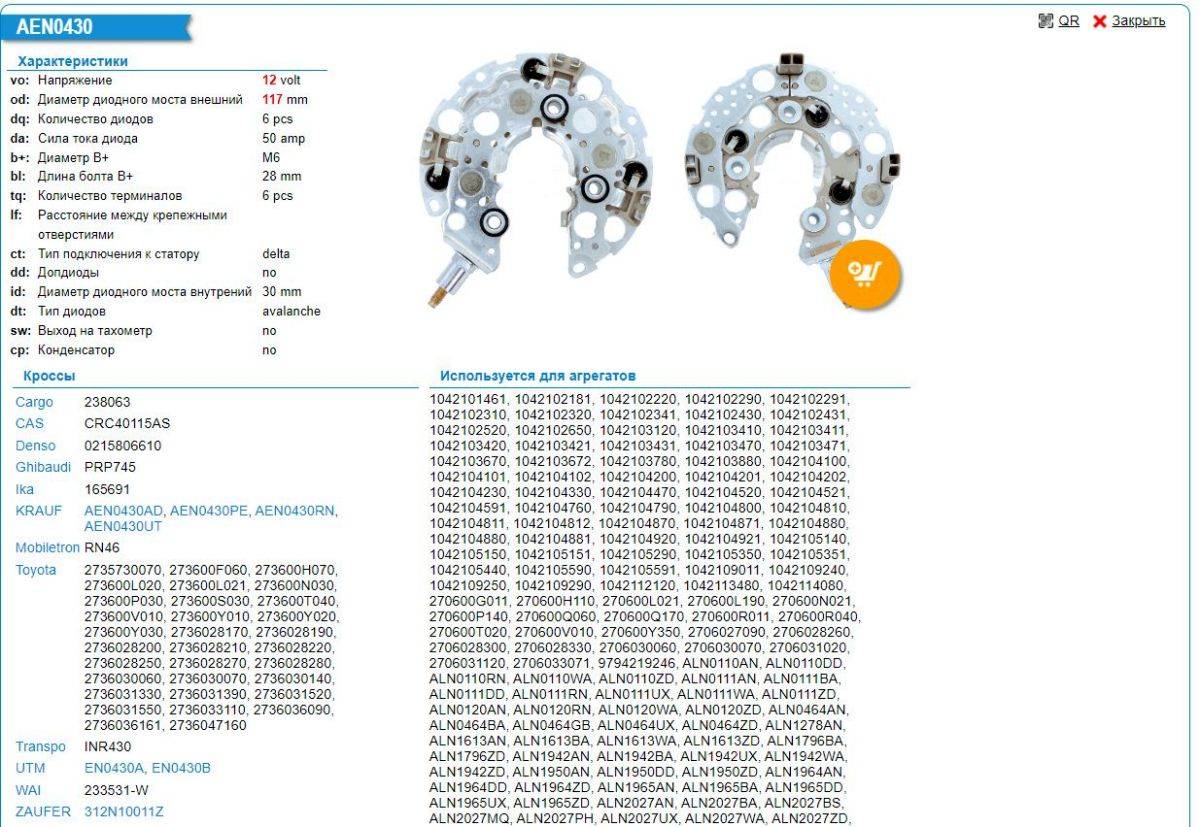Image resolution: width=1200 pixels, height=827 pixels.
Task: Open KRAUF cross AEN0430UT
Action: [123, 526]
